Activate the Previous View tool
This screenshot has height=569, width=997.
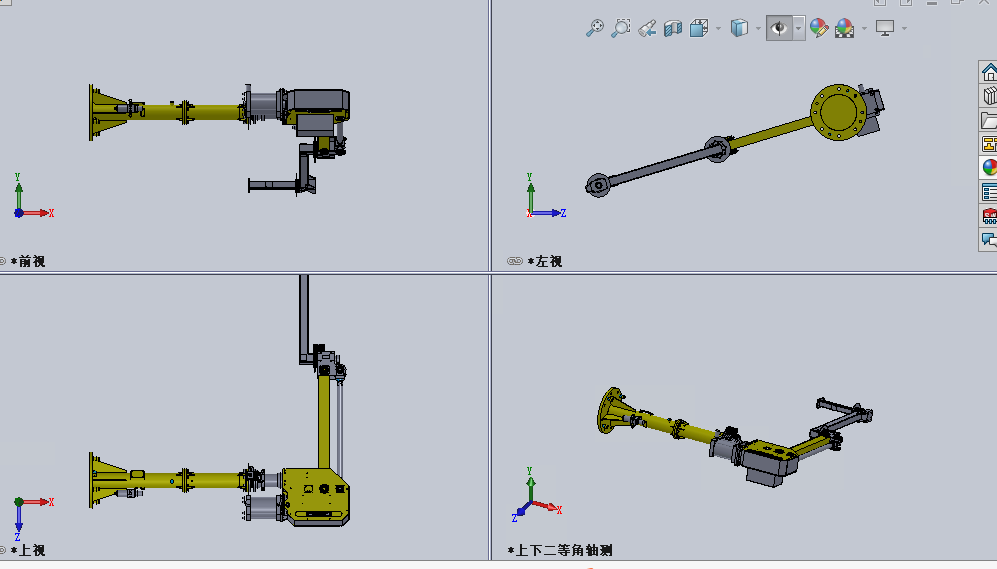tap(647, 29)
